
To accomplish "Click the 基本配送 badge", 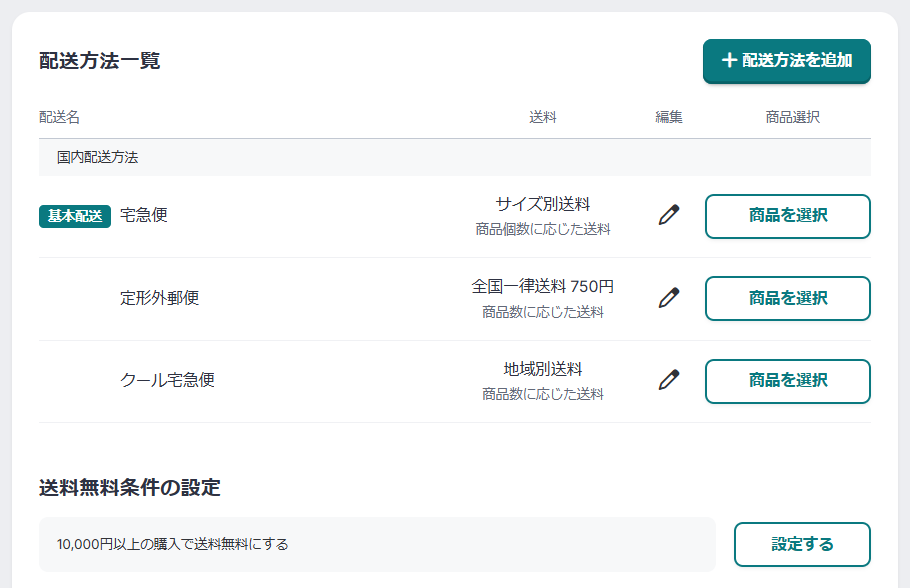I will click(75, 216).
